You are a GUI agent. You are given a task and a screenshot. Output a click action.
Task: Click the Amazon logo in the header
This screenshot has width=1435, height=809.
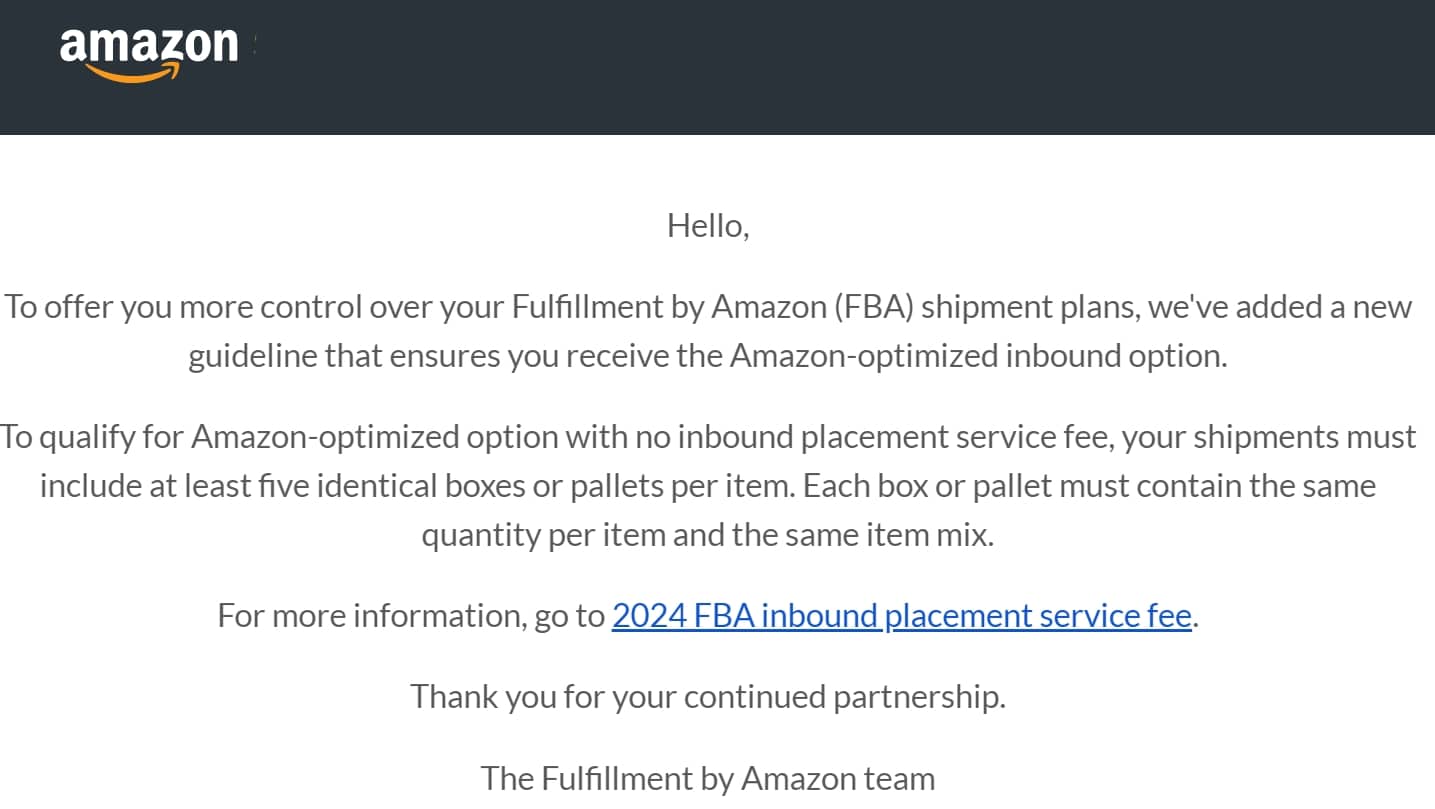[149, 54]
